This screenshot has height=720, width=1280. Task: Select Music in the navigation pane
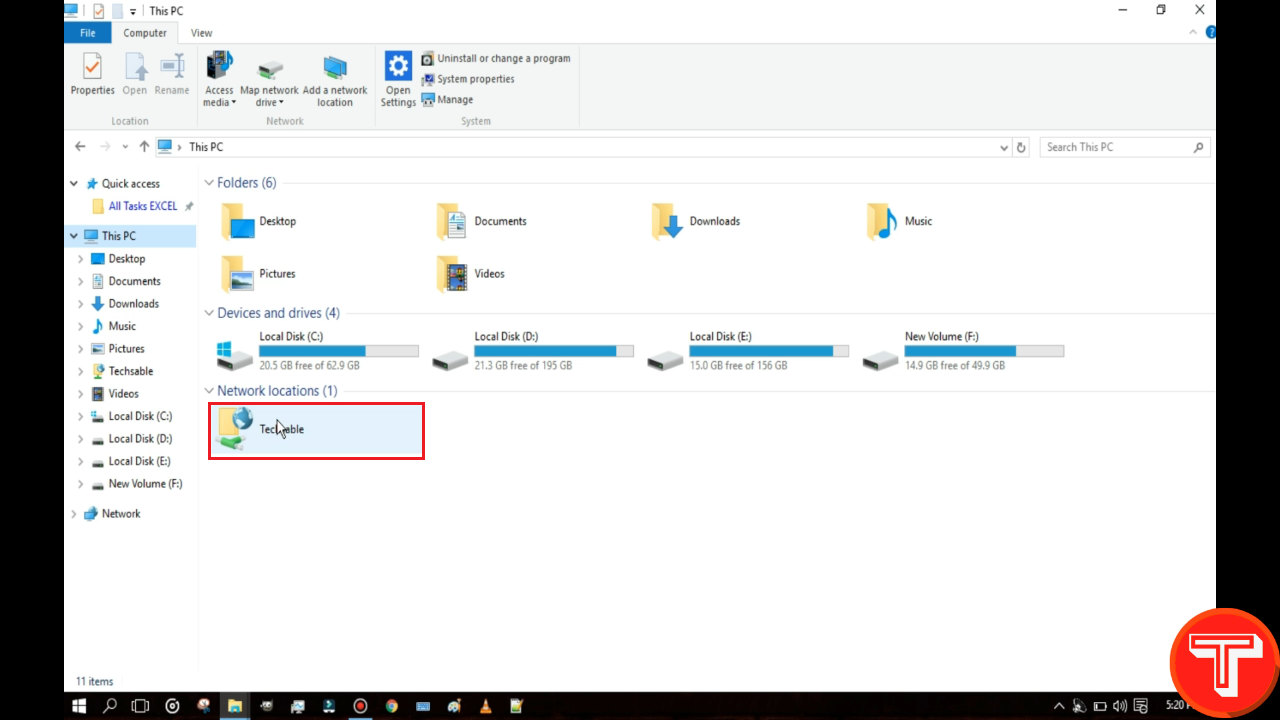(121, 326)
